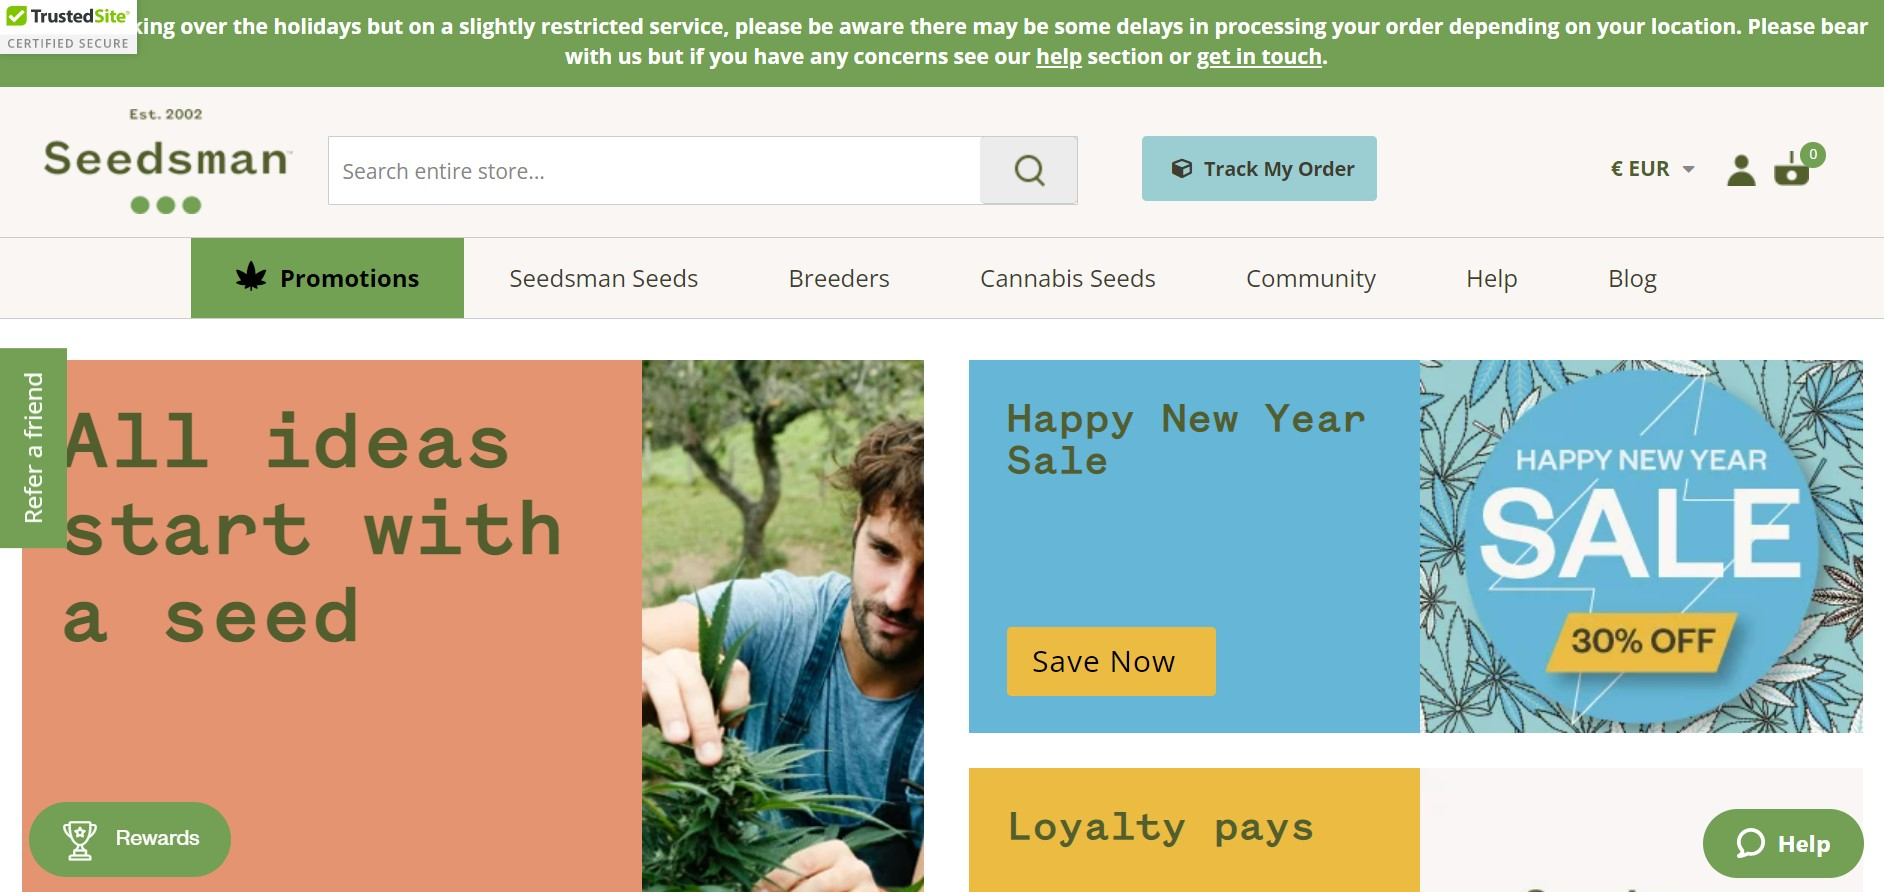Image resolution: width=1884 pixels, height=892 pixels.
Task: Expand the EUR currency dropdown
Action: (x=1652, y=169)
